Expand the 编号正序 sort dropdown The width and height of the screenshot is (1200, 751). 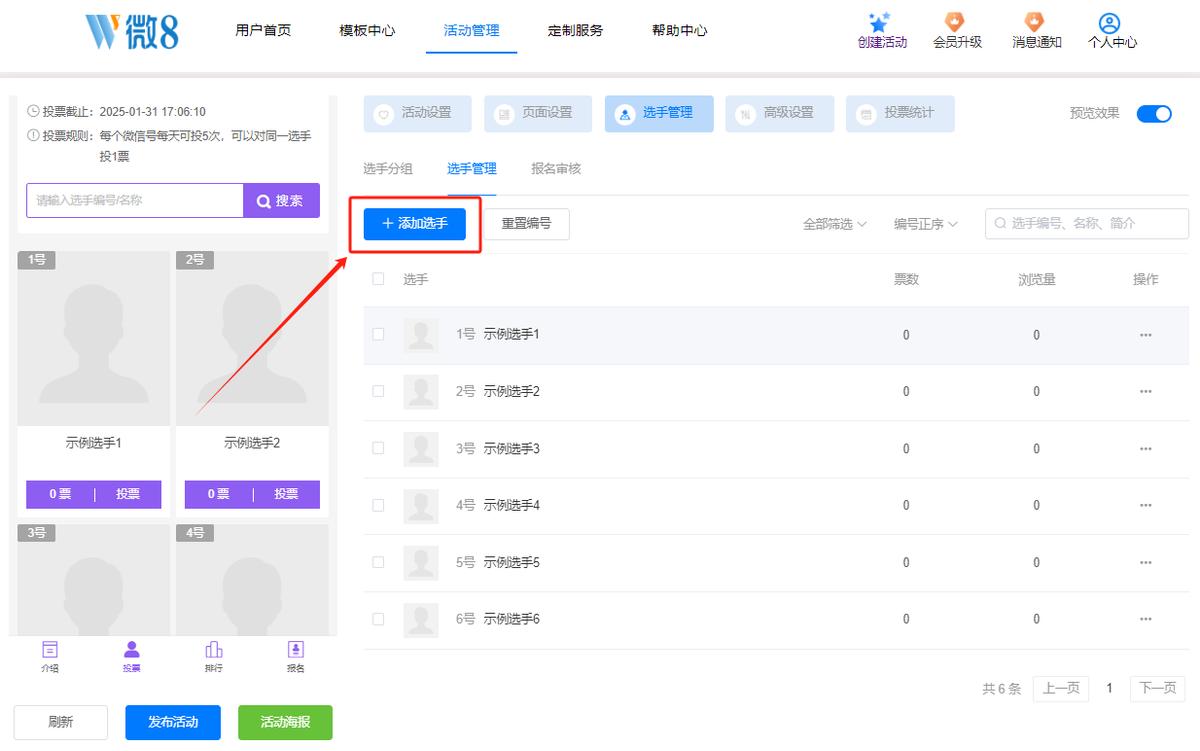coord(926,224)
